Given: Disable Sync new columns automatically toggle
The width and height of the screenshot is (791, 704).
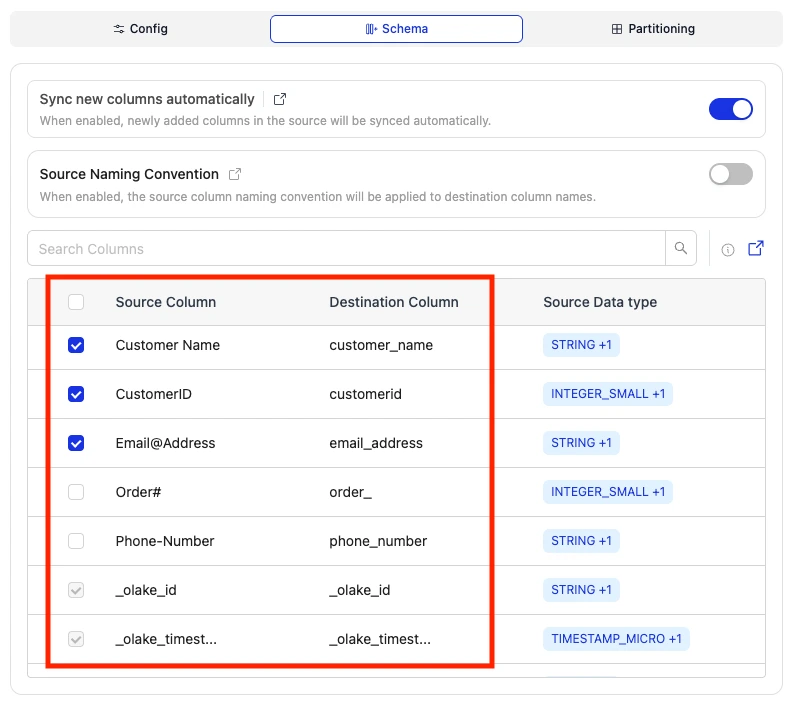Looking at the screenshot, I should 730,109.
